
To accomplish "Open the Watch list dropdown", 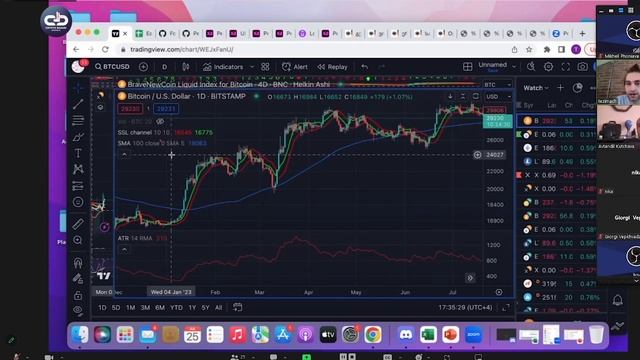I will 536,88.
